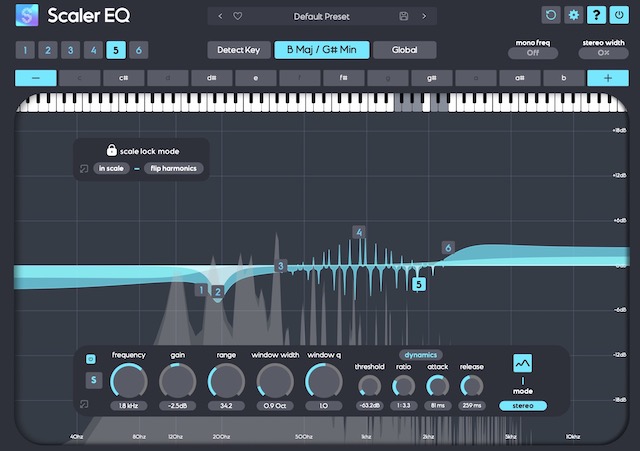Save the preset using the disk icon

(404, 16)
